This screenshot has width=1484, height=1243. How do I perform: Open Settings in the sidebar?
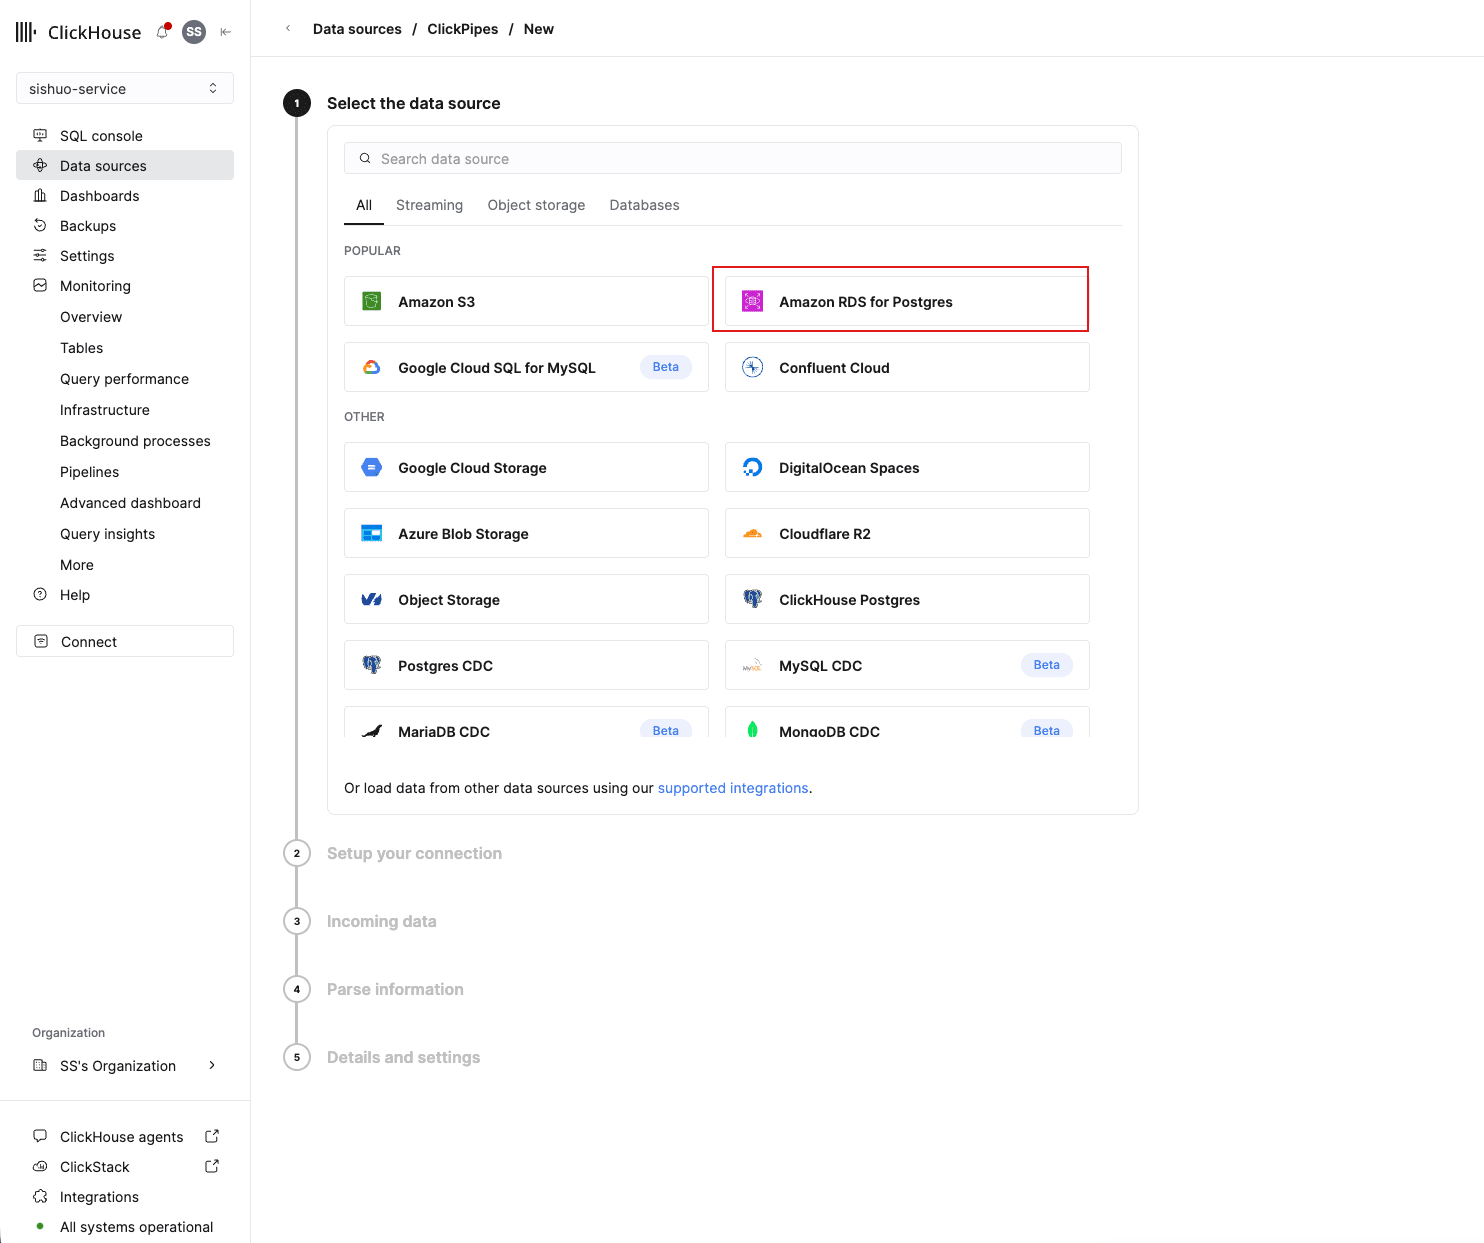(x=125, y=255)
